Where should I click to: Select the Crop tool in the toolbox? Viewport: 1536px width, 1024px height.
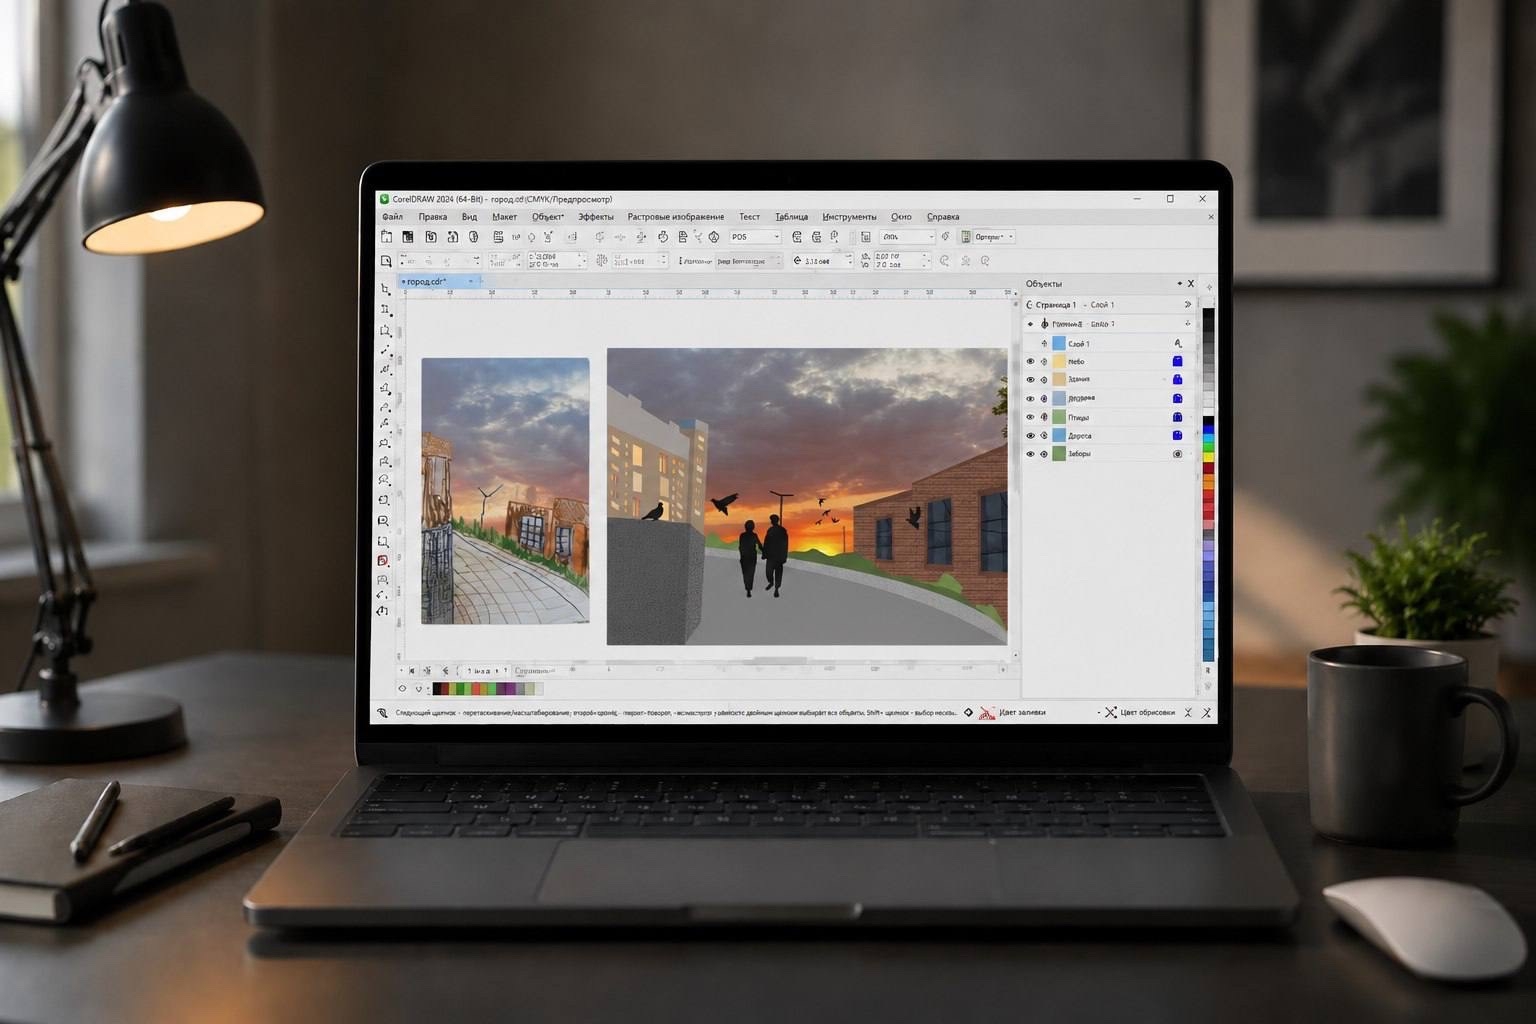[385, 330]
